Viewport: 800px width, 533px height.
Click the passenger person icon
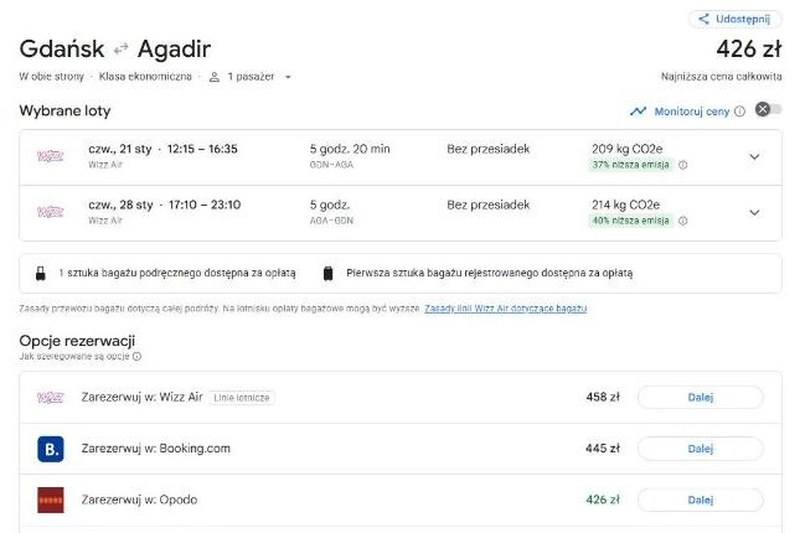(214, 77)
